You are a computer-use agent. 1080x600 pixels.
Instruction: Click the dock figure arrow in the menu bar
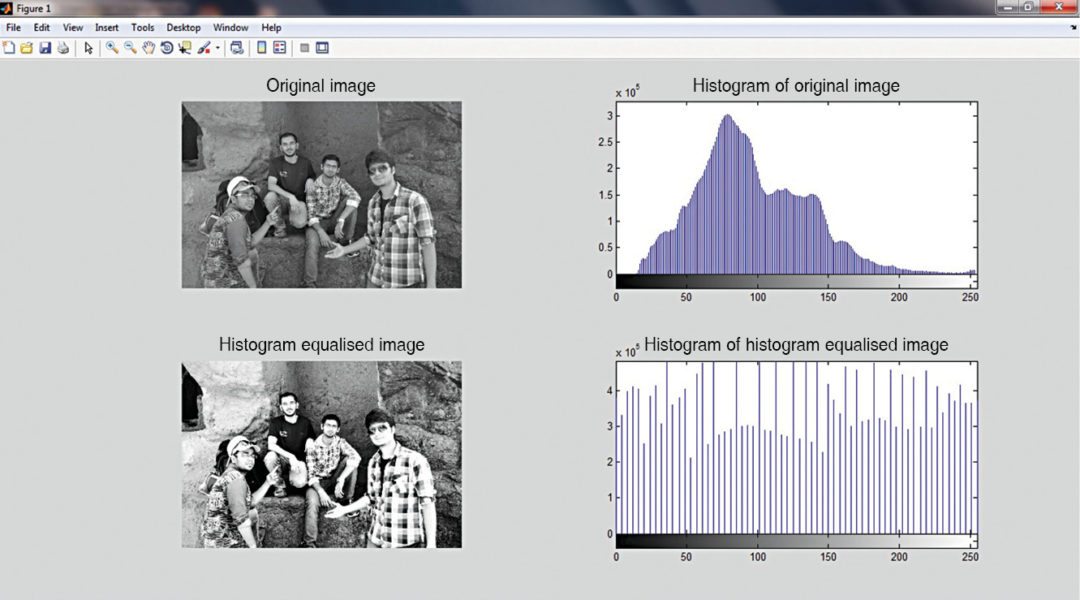point(1072,28)
